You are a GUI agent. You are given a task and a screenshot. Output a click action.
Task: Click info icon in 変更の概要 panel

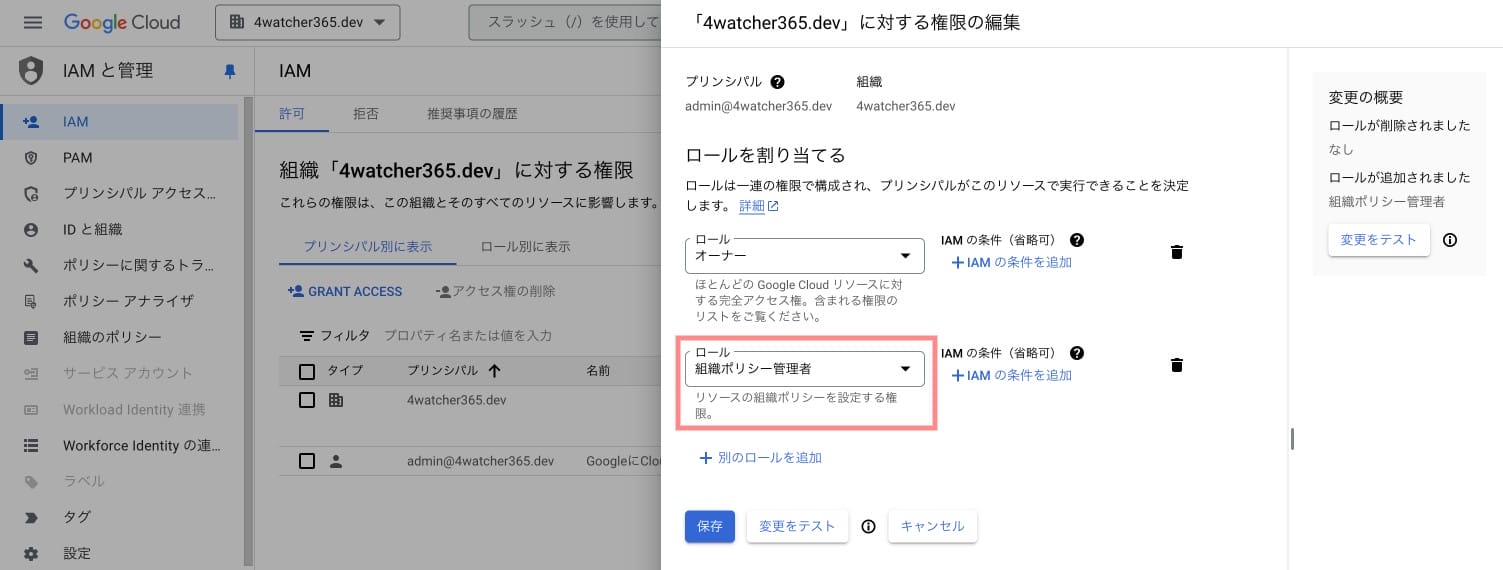pos(1450,240)
